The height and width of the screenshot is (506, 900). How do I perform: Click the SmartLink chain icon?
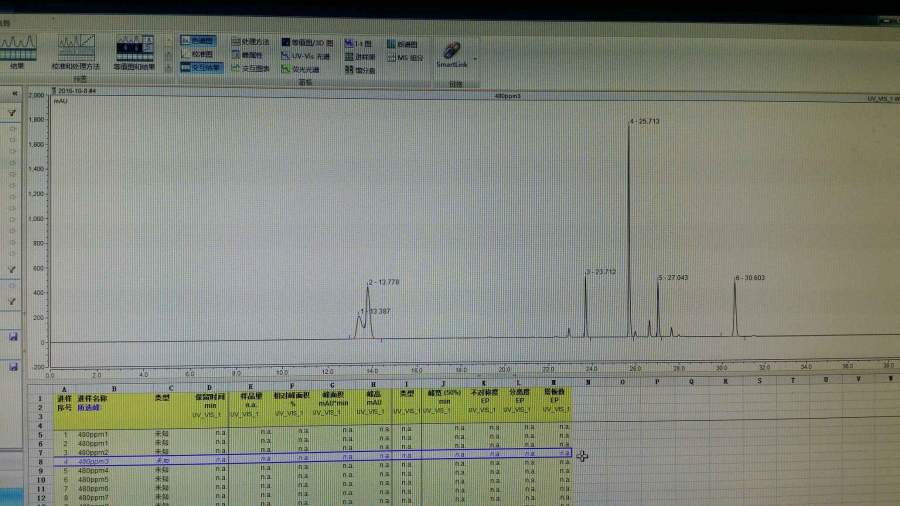(x=452, y=50)
